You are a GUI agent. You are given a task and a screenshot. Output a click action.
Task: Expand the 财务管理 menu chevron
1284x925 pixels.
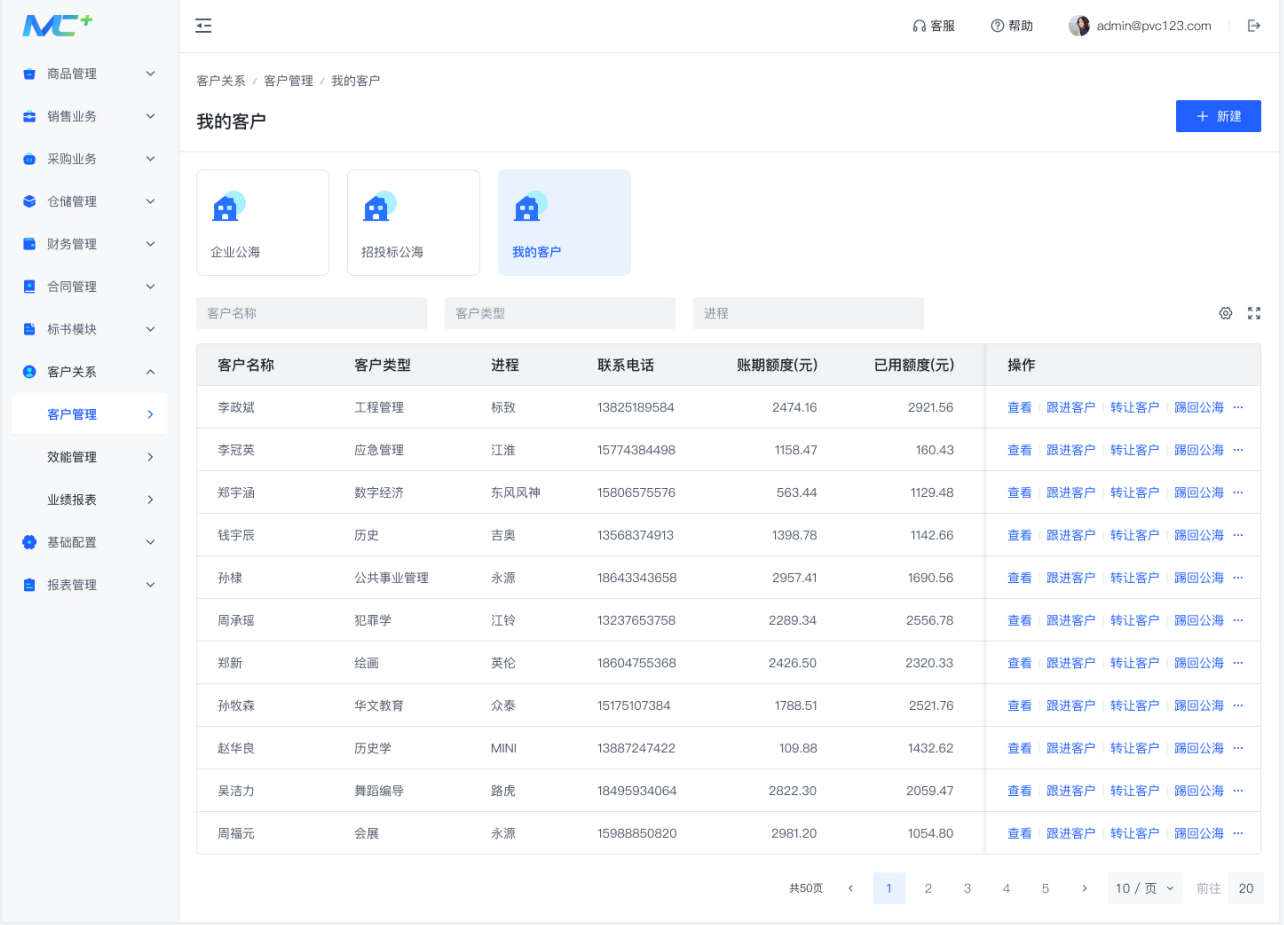tap(150, 244)
